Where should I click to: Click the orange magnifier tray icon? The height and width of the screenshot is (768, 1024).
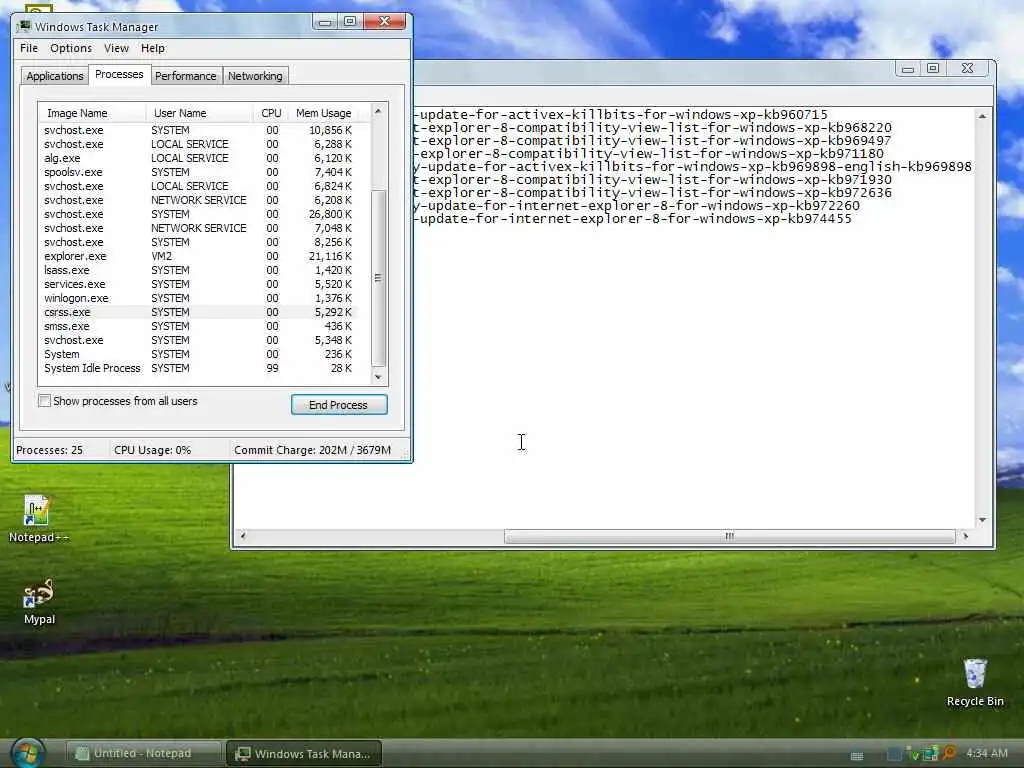point(949,753)
